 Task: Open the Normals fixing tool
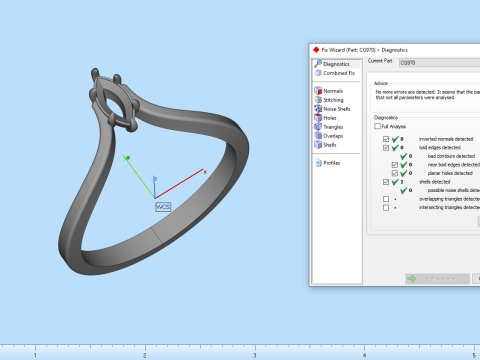318,91
